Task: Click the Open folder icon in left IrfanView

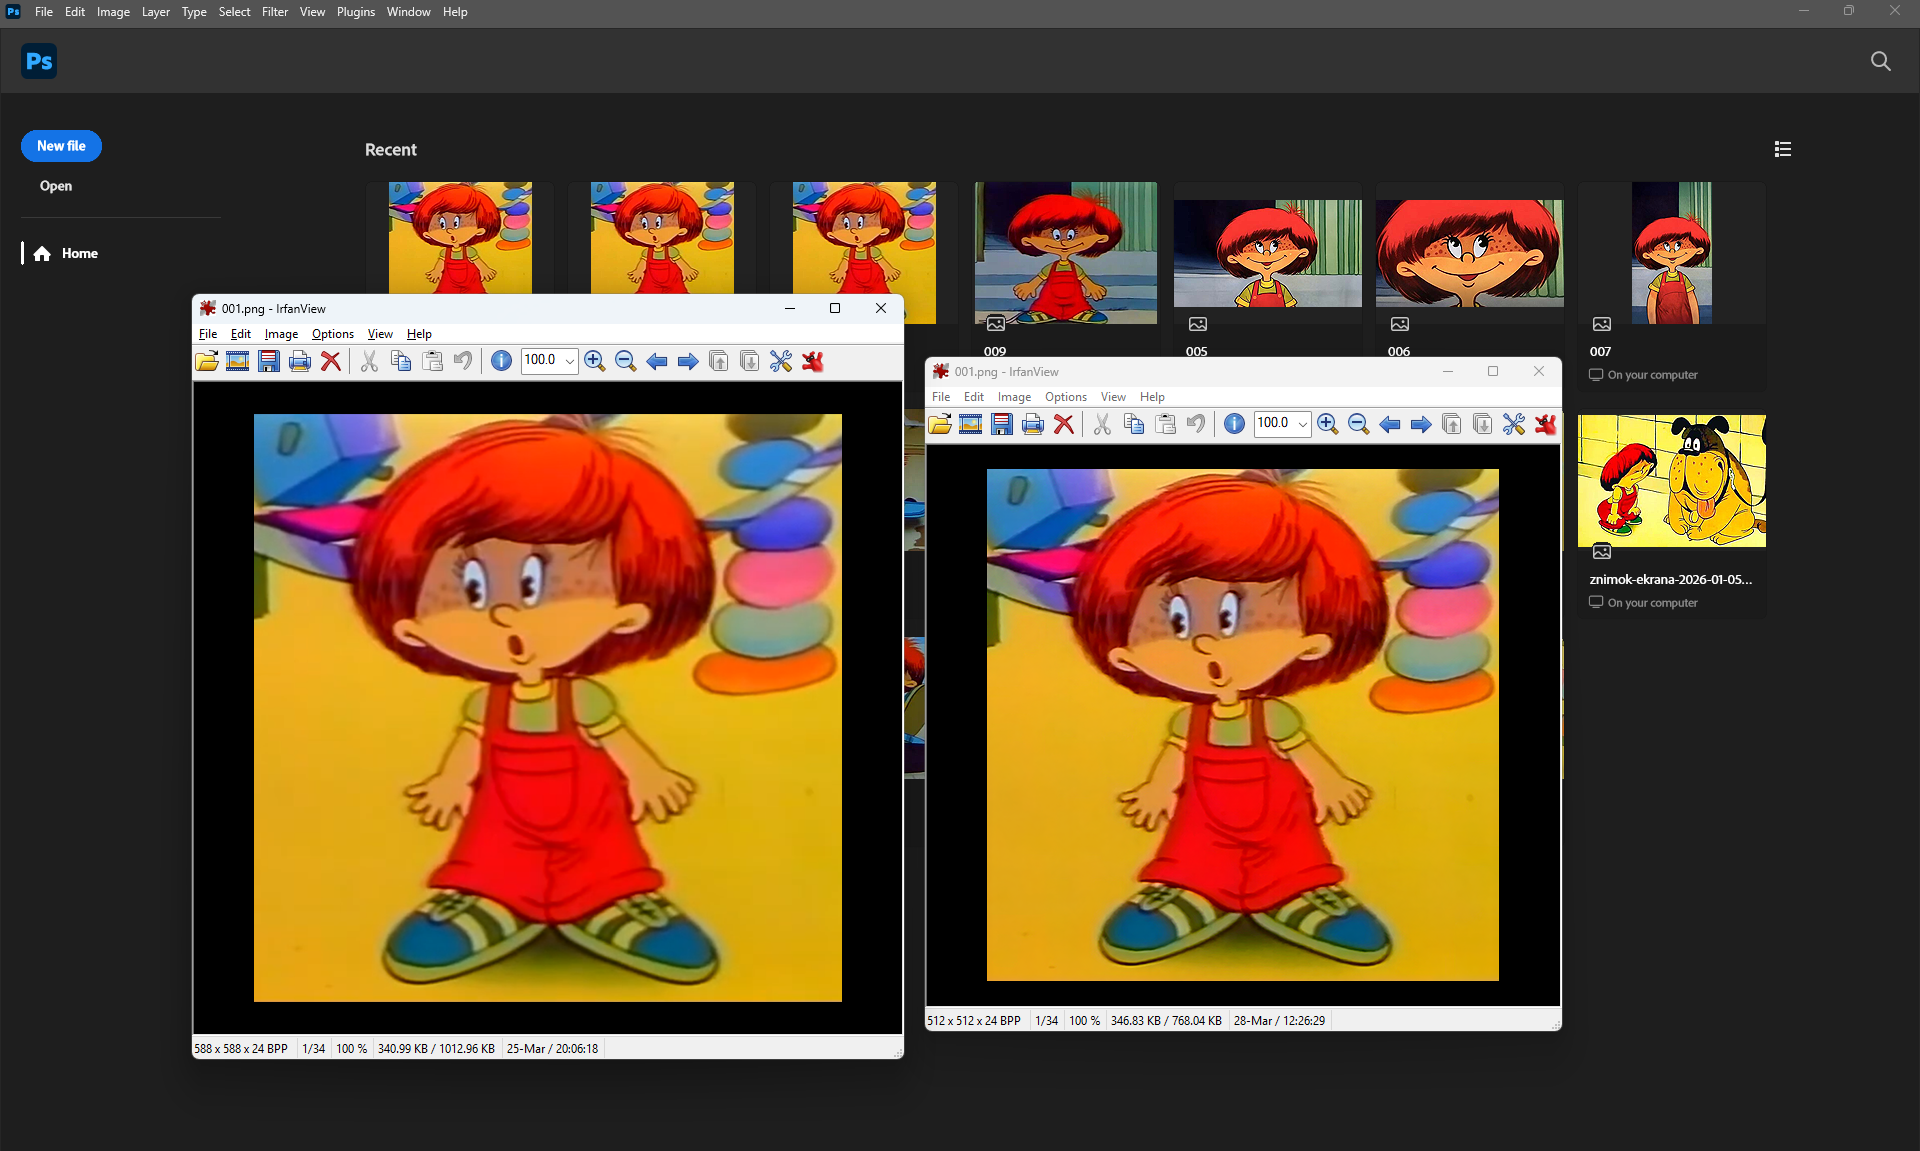Action: click(207, 361)
